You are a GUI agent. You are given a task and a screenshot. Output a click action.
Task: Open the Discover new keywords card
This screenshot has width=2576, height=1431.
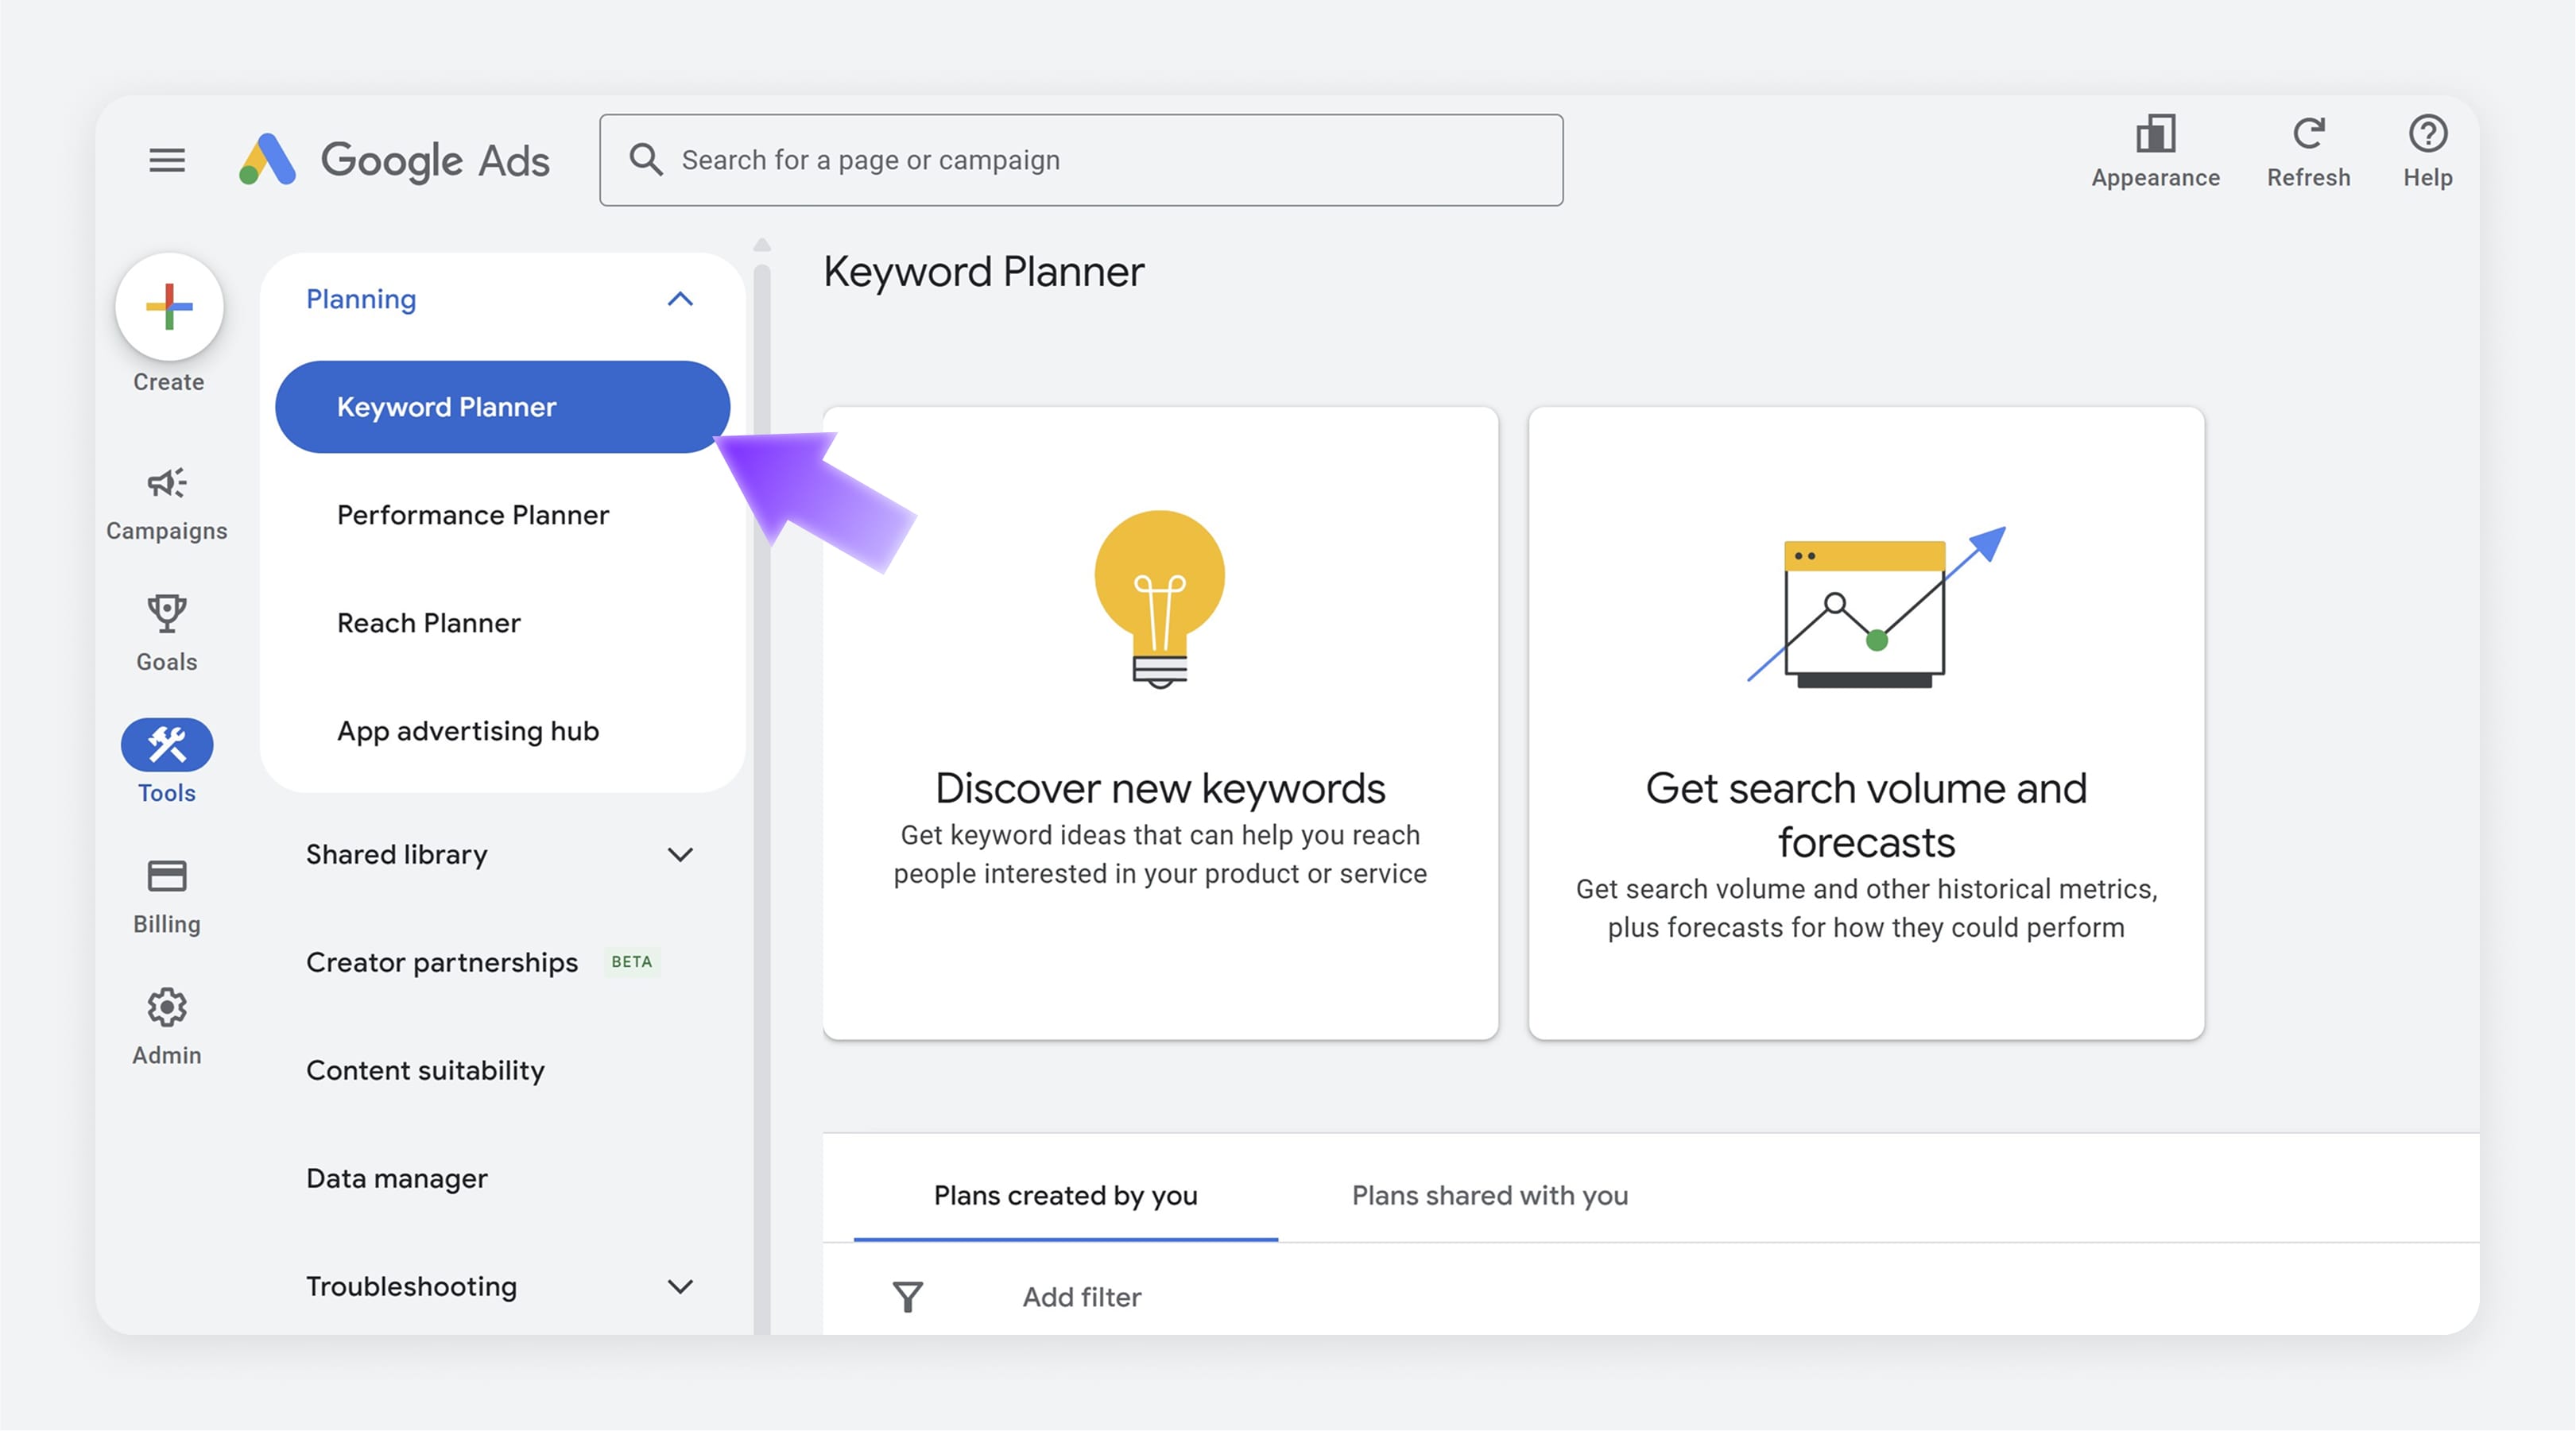1160,723
